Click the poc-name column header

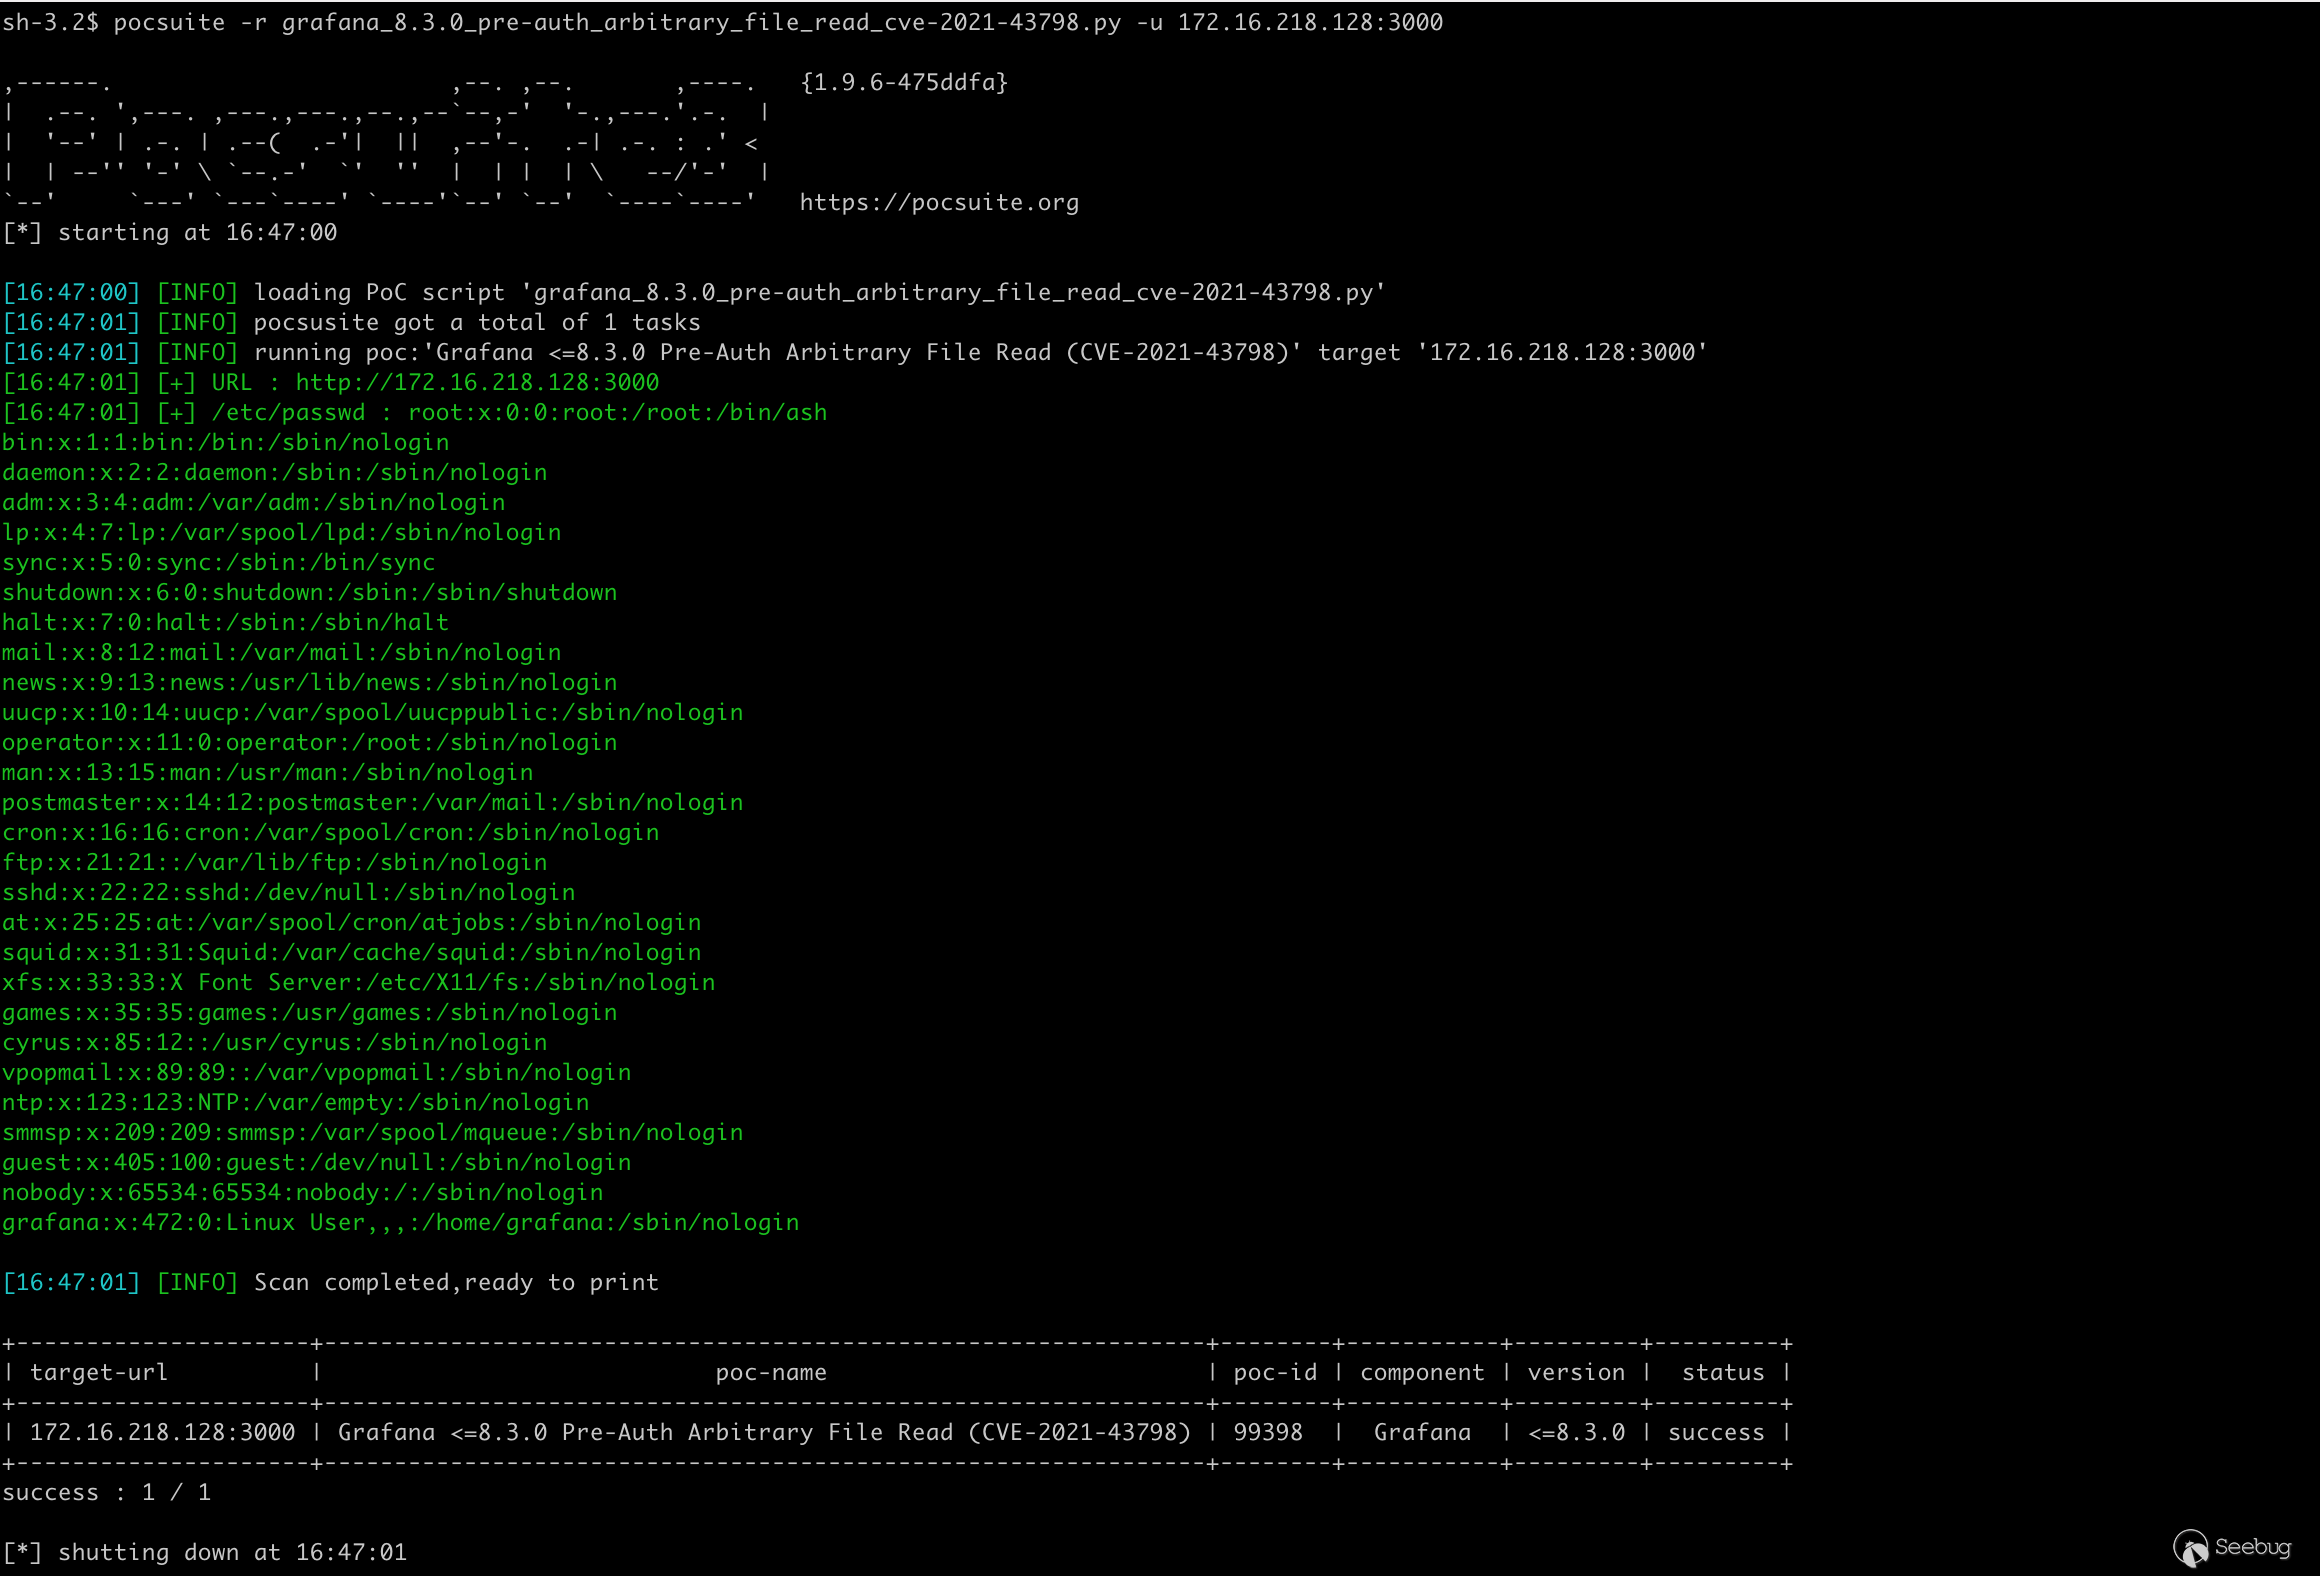point(771,1373)
